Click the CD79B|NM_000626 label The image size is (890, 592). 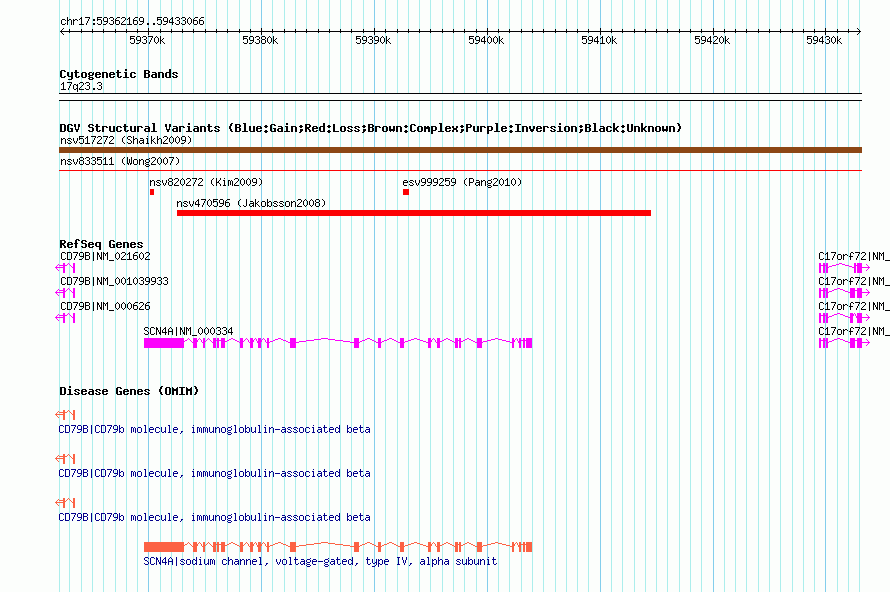(105, 306)
